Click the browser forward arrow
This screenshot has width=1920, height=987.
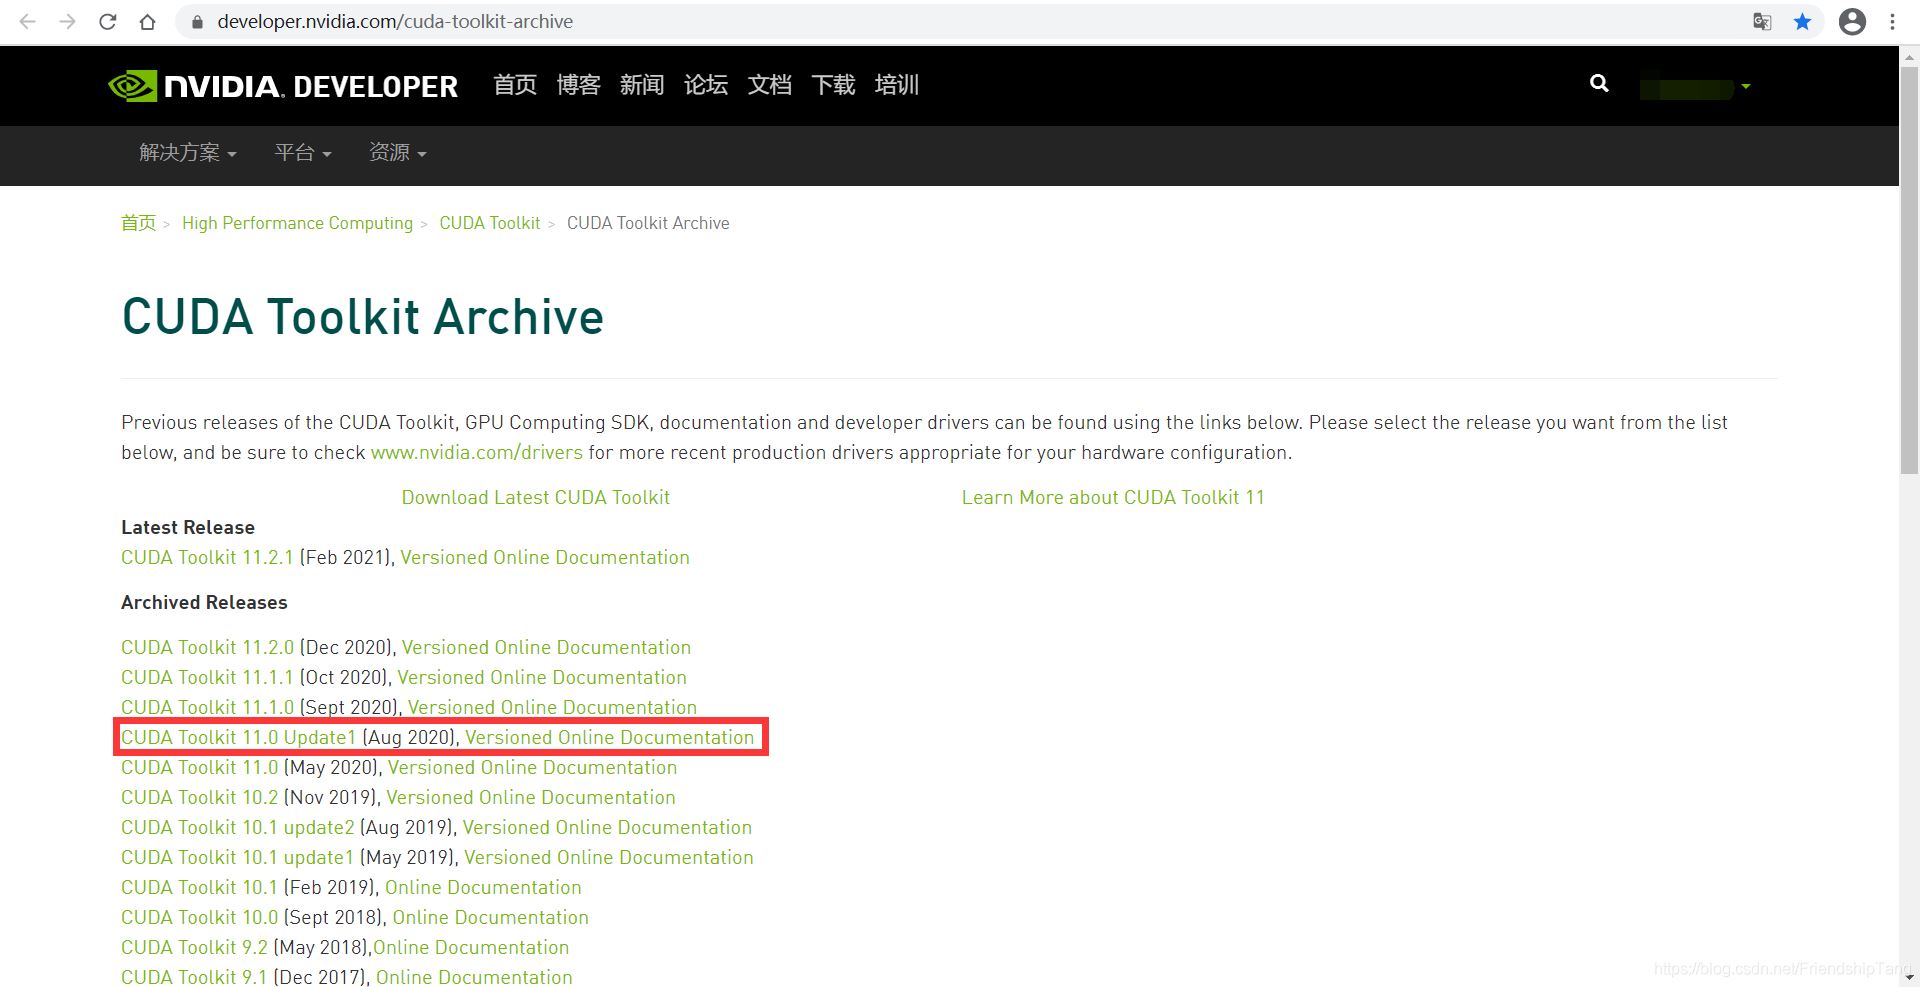pyautogui.click(x=67, y=22)
